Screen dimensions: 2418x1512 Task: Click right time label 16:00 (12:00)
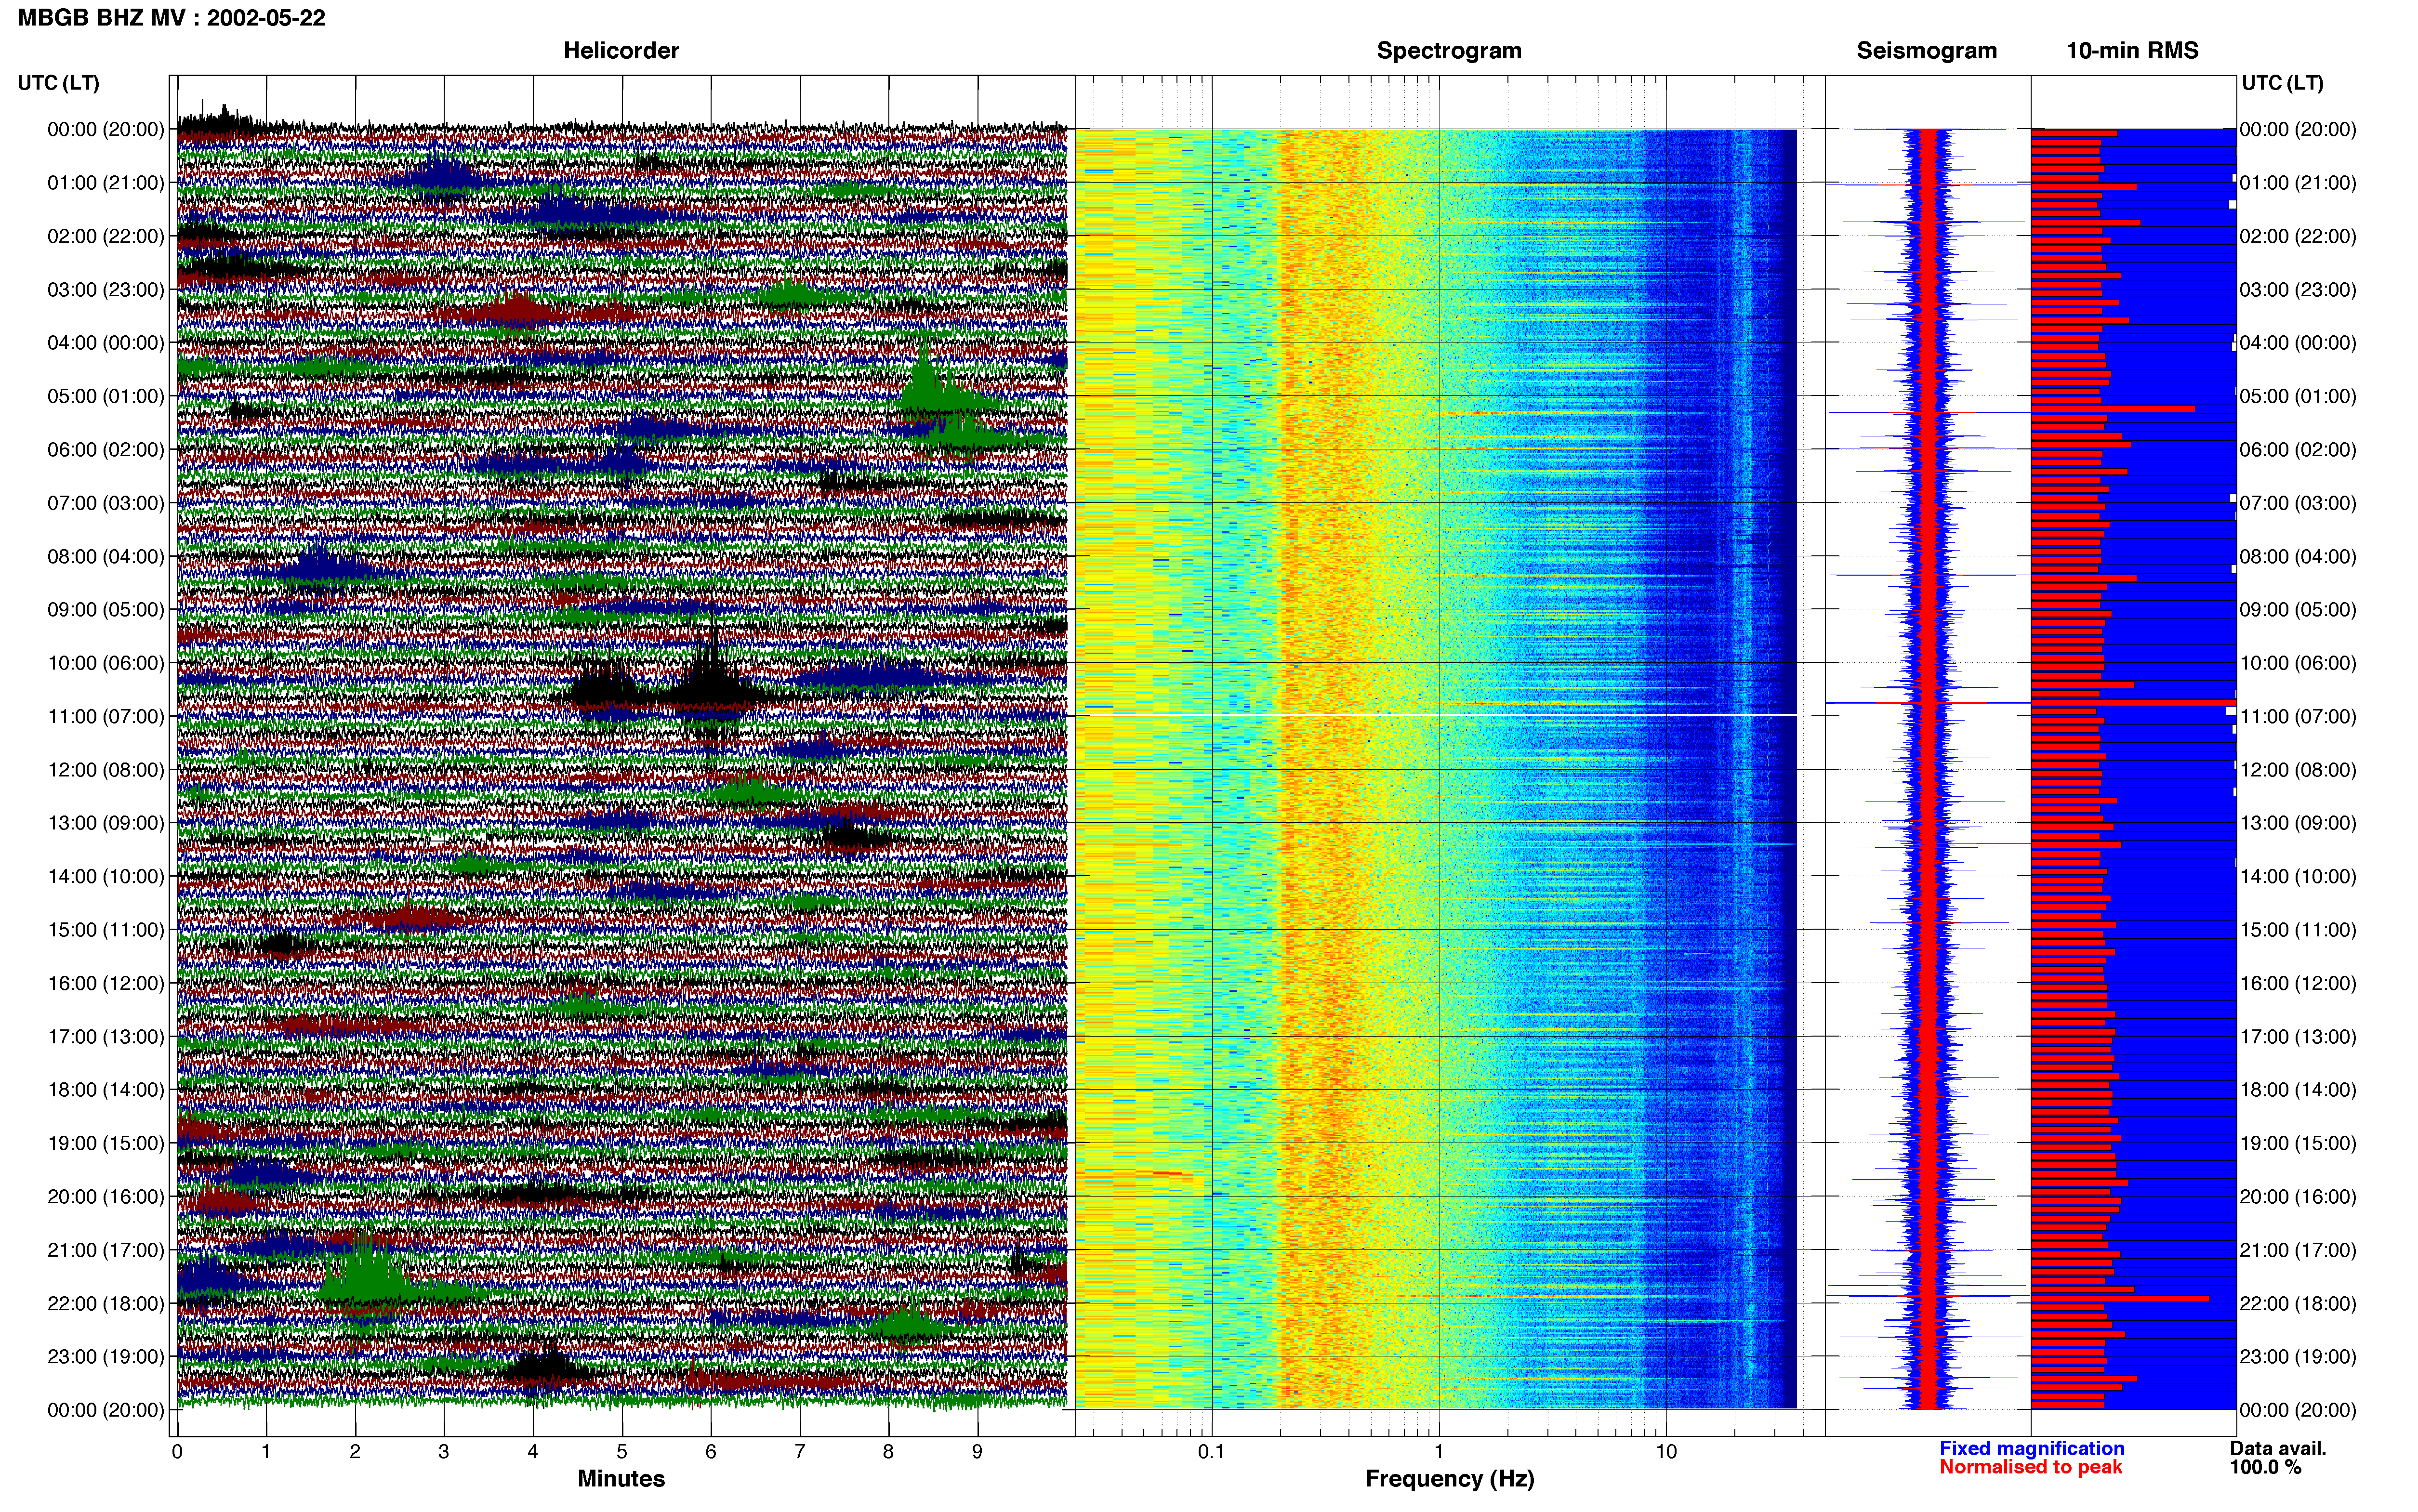tap(2298, 983)
